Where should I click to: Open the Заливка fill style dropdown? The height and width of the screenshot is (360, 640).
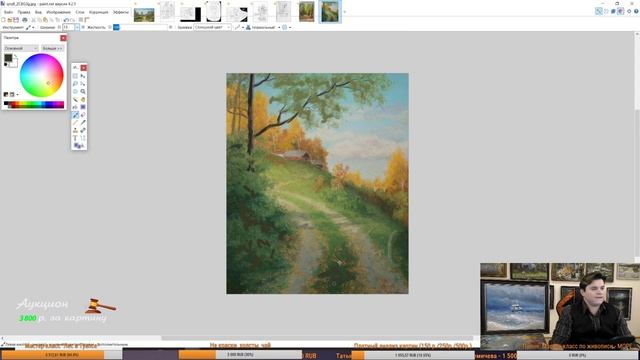(212, 27)
